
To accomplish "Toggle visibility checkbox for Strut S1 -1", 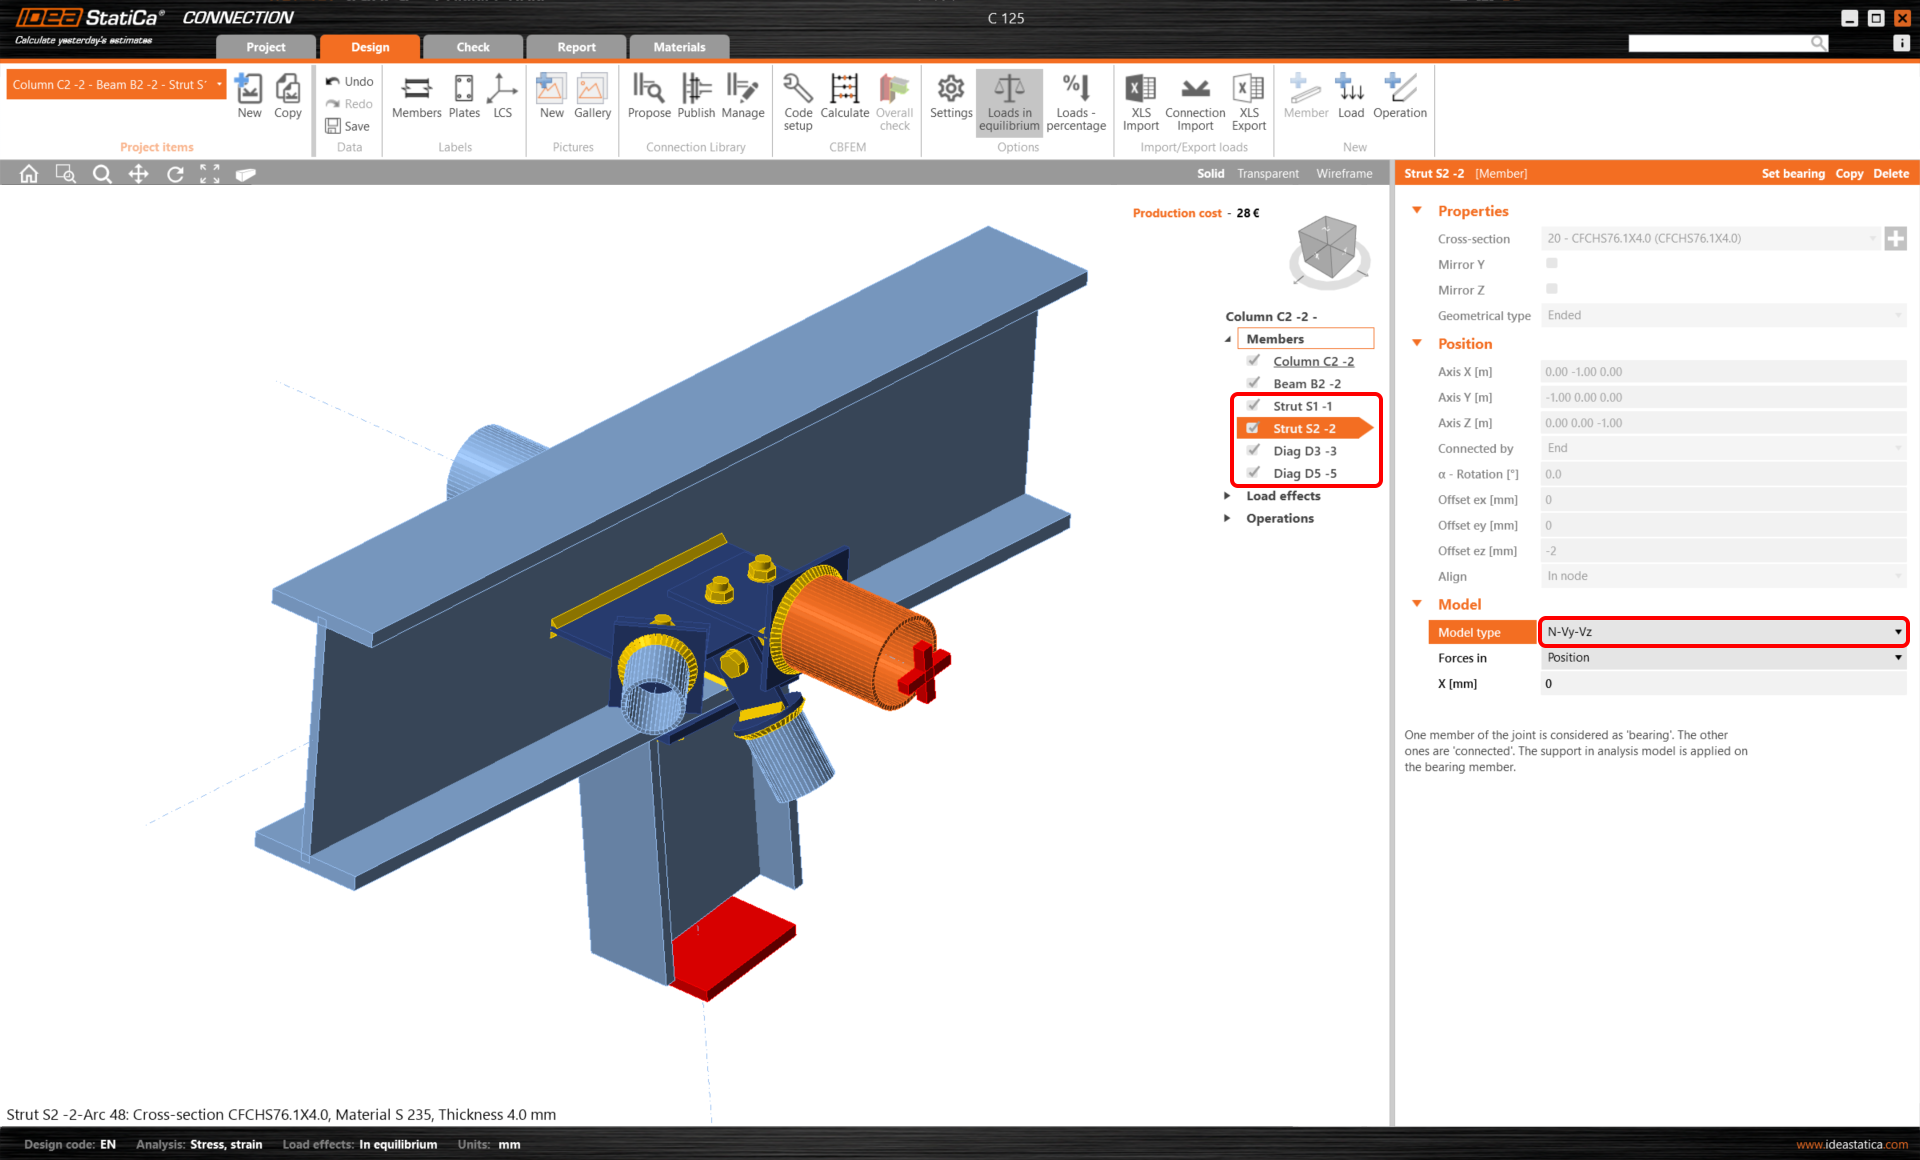I will pyautogui.click(x=1253, y=406).
